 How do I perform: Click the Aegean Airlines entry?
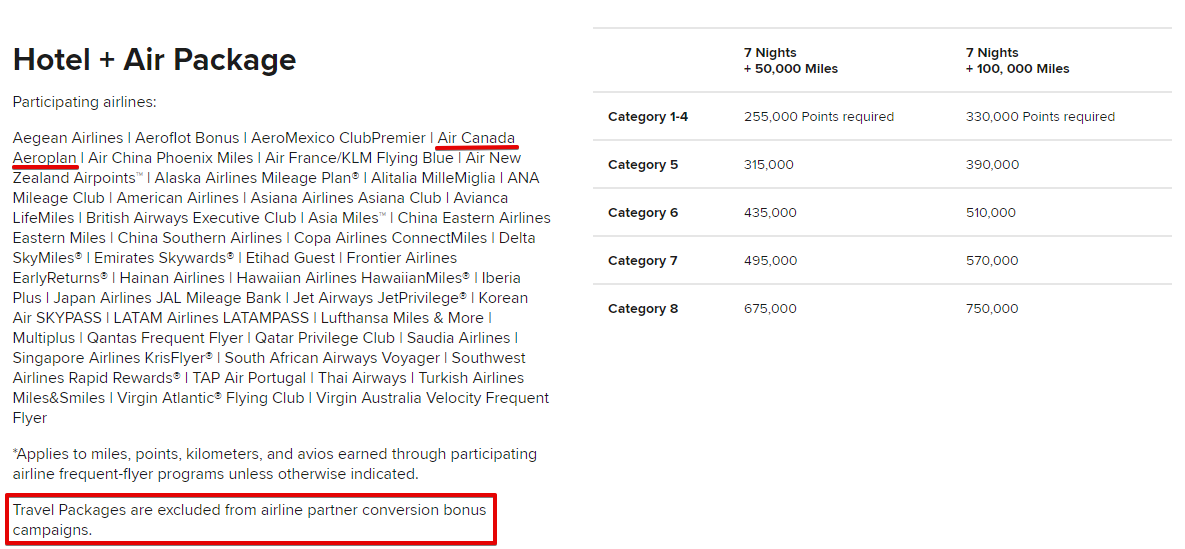tap(68, 138)
